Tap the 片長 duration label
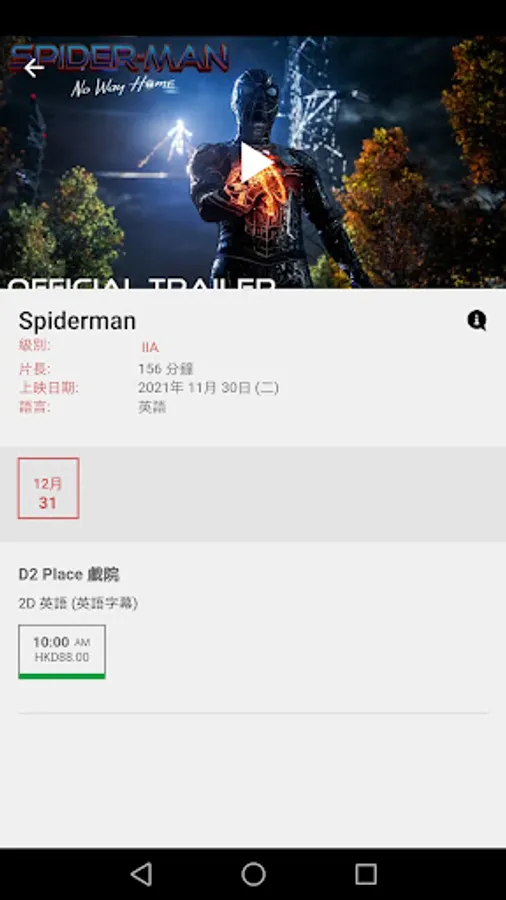Screen dimensions: 506x900 tap(34, 368)
